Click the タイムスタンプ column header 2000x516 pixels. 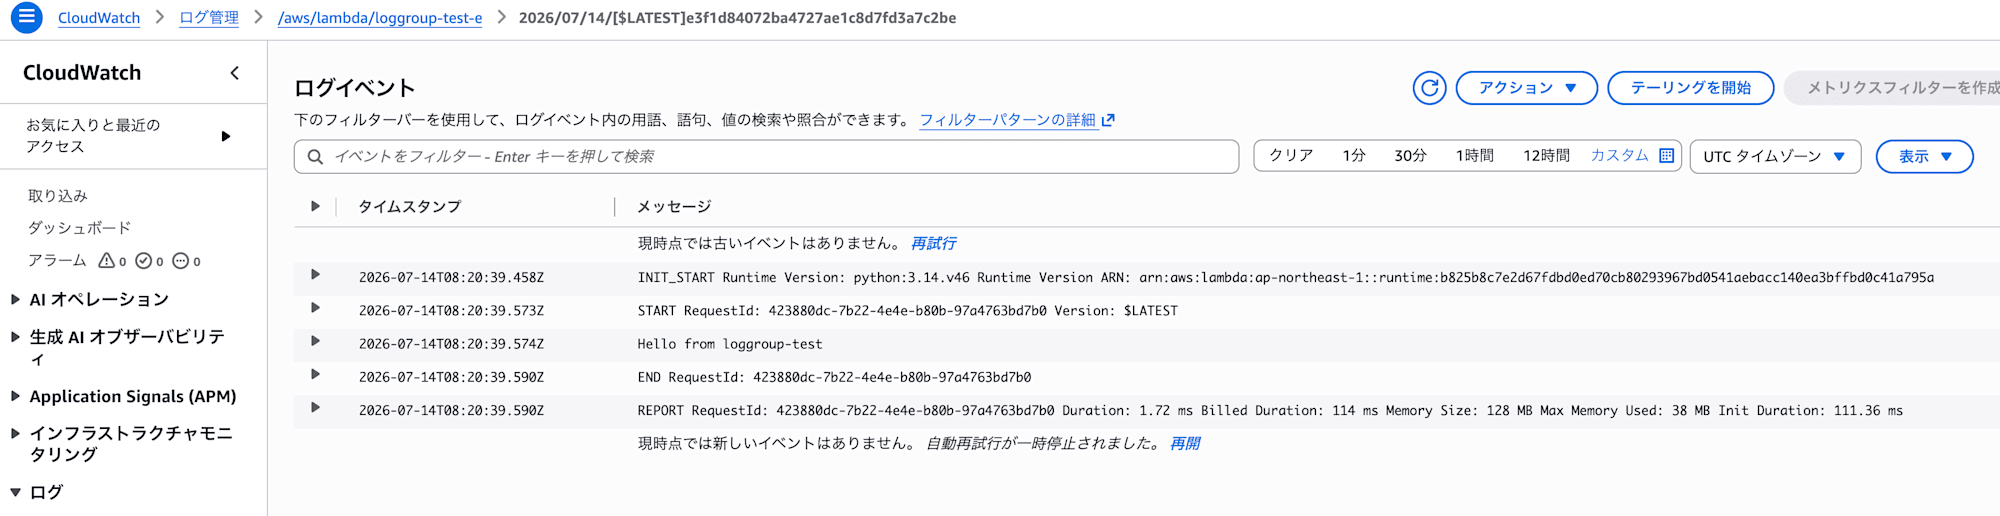tap(410, 207)
